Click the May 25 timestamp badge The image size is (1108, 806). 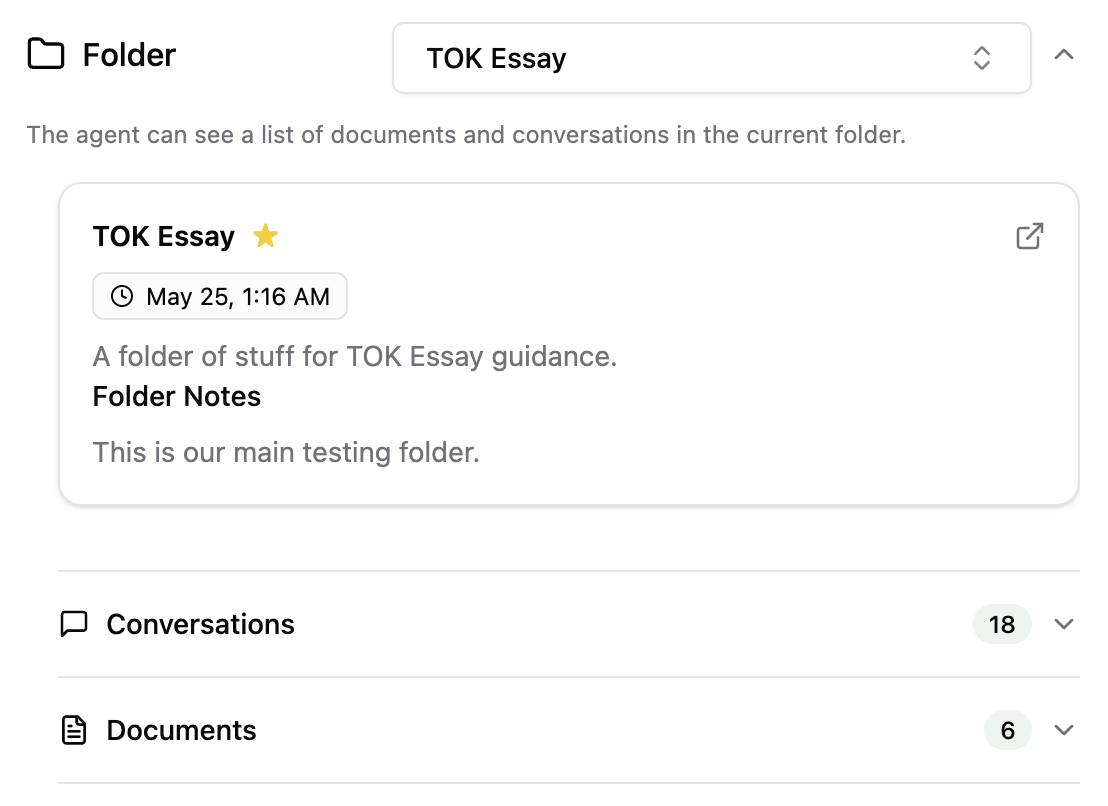click(x=219, y=296)
